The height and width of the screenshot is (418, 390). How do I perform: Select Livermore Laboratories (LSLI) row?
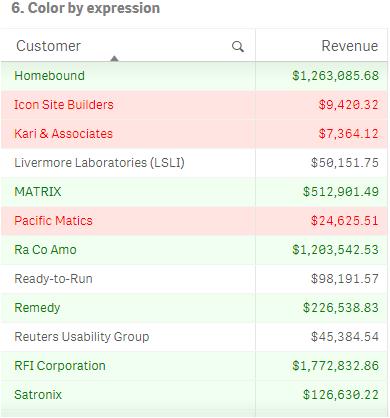coord(194,163)
